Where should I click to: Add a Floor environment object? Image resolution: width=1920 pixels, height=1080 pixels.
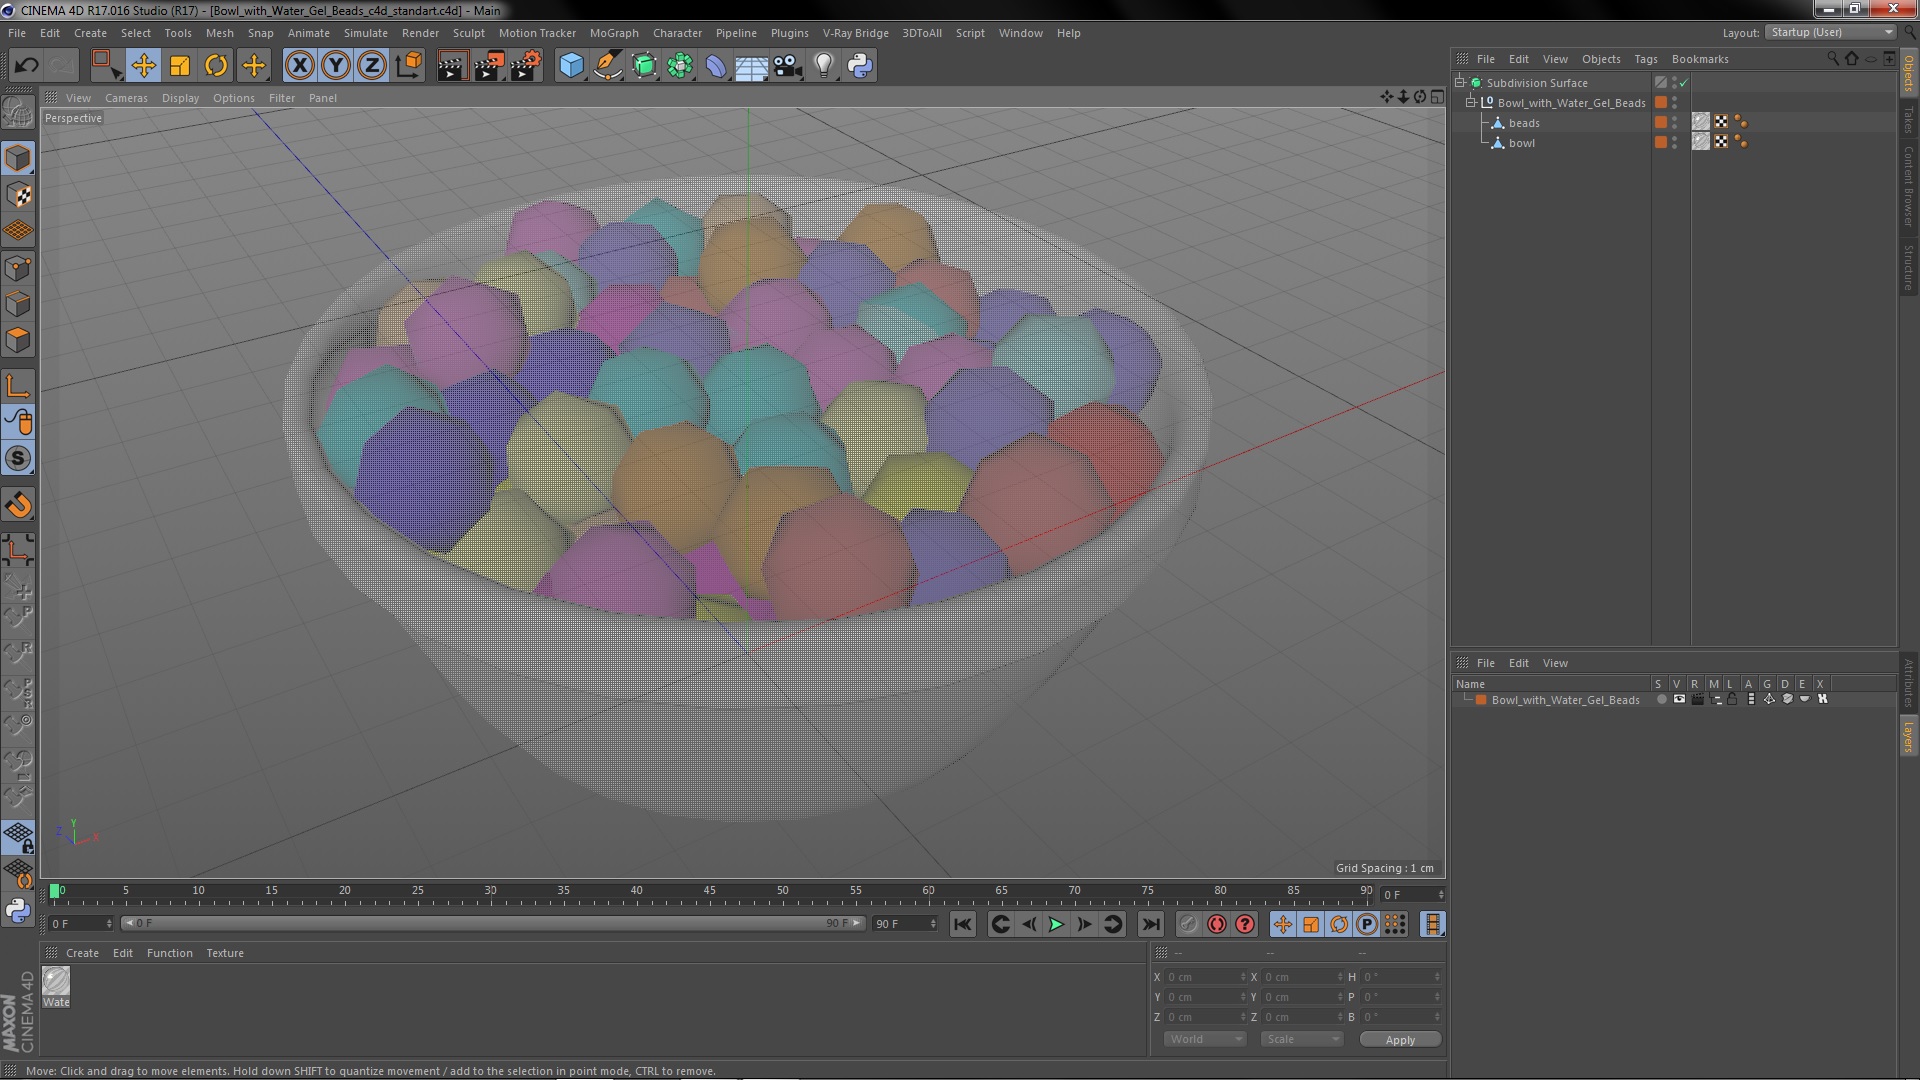[751, 66]
